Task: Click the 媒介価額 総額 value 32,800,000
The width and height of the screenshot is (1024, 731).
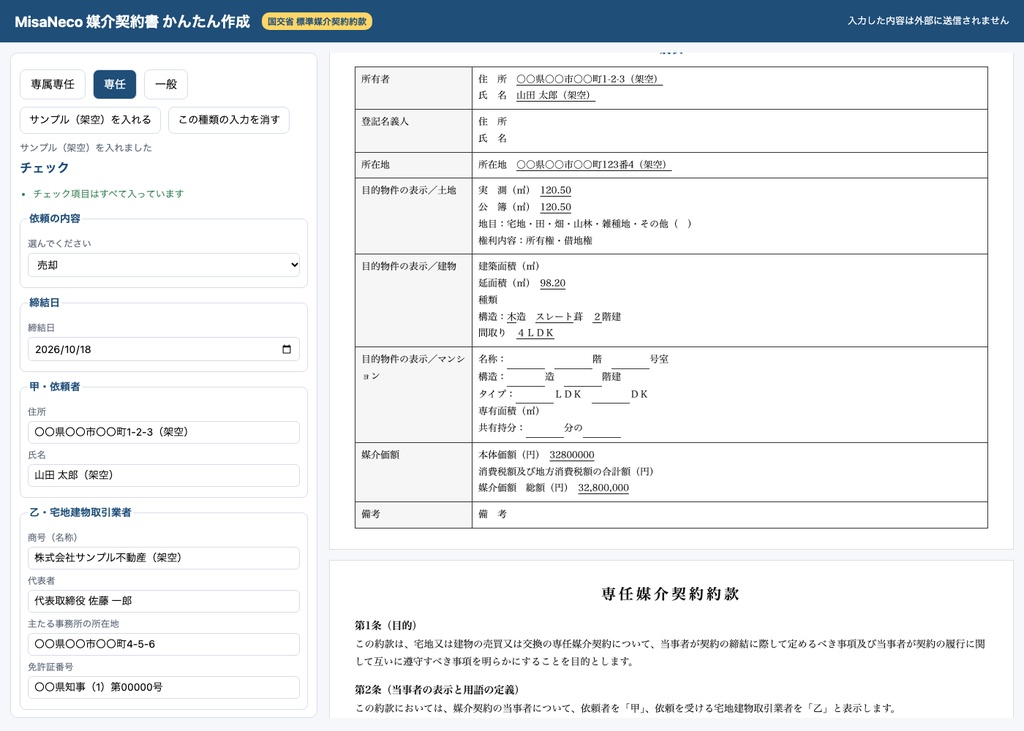Action: click(603, 487)
